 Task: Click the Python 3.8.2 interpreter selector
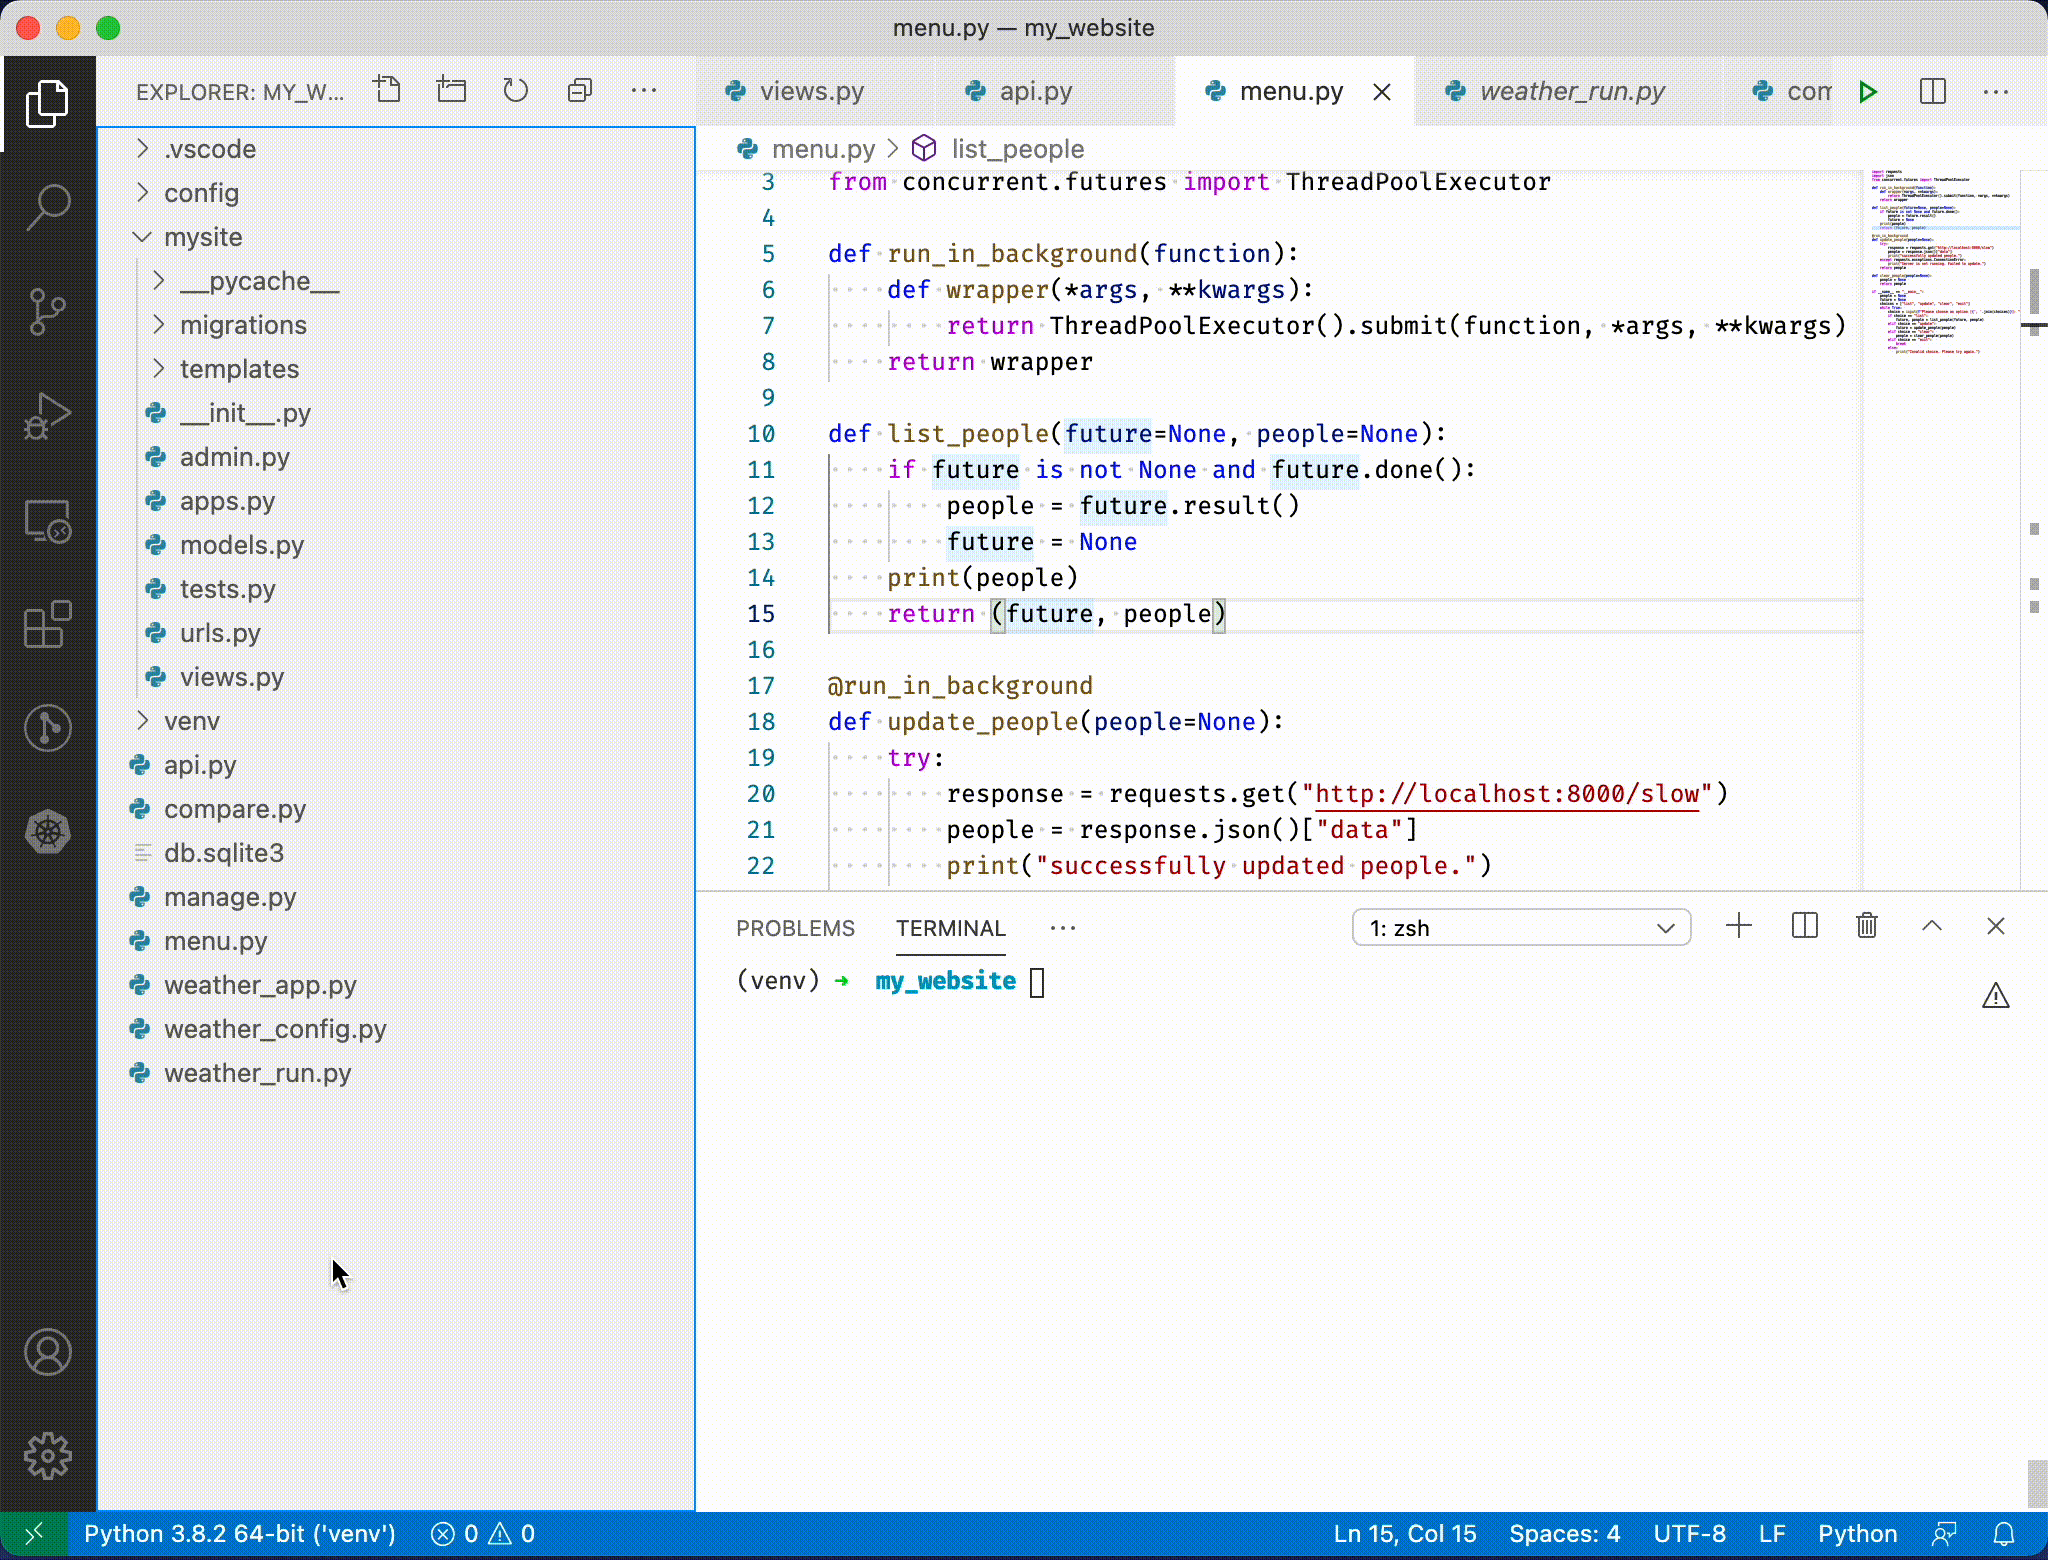click(240, 1534)
